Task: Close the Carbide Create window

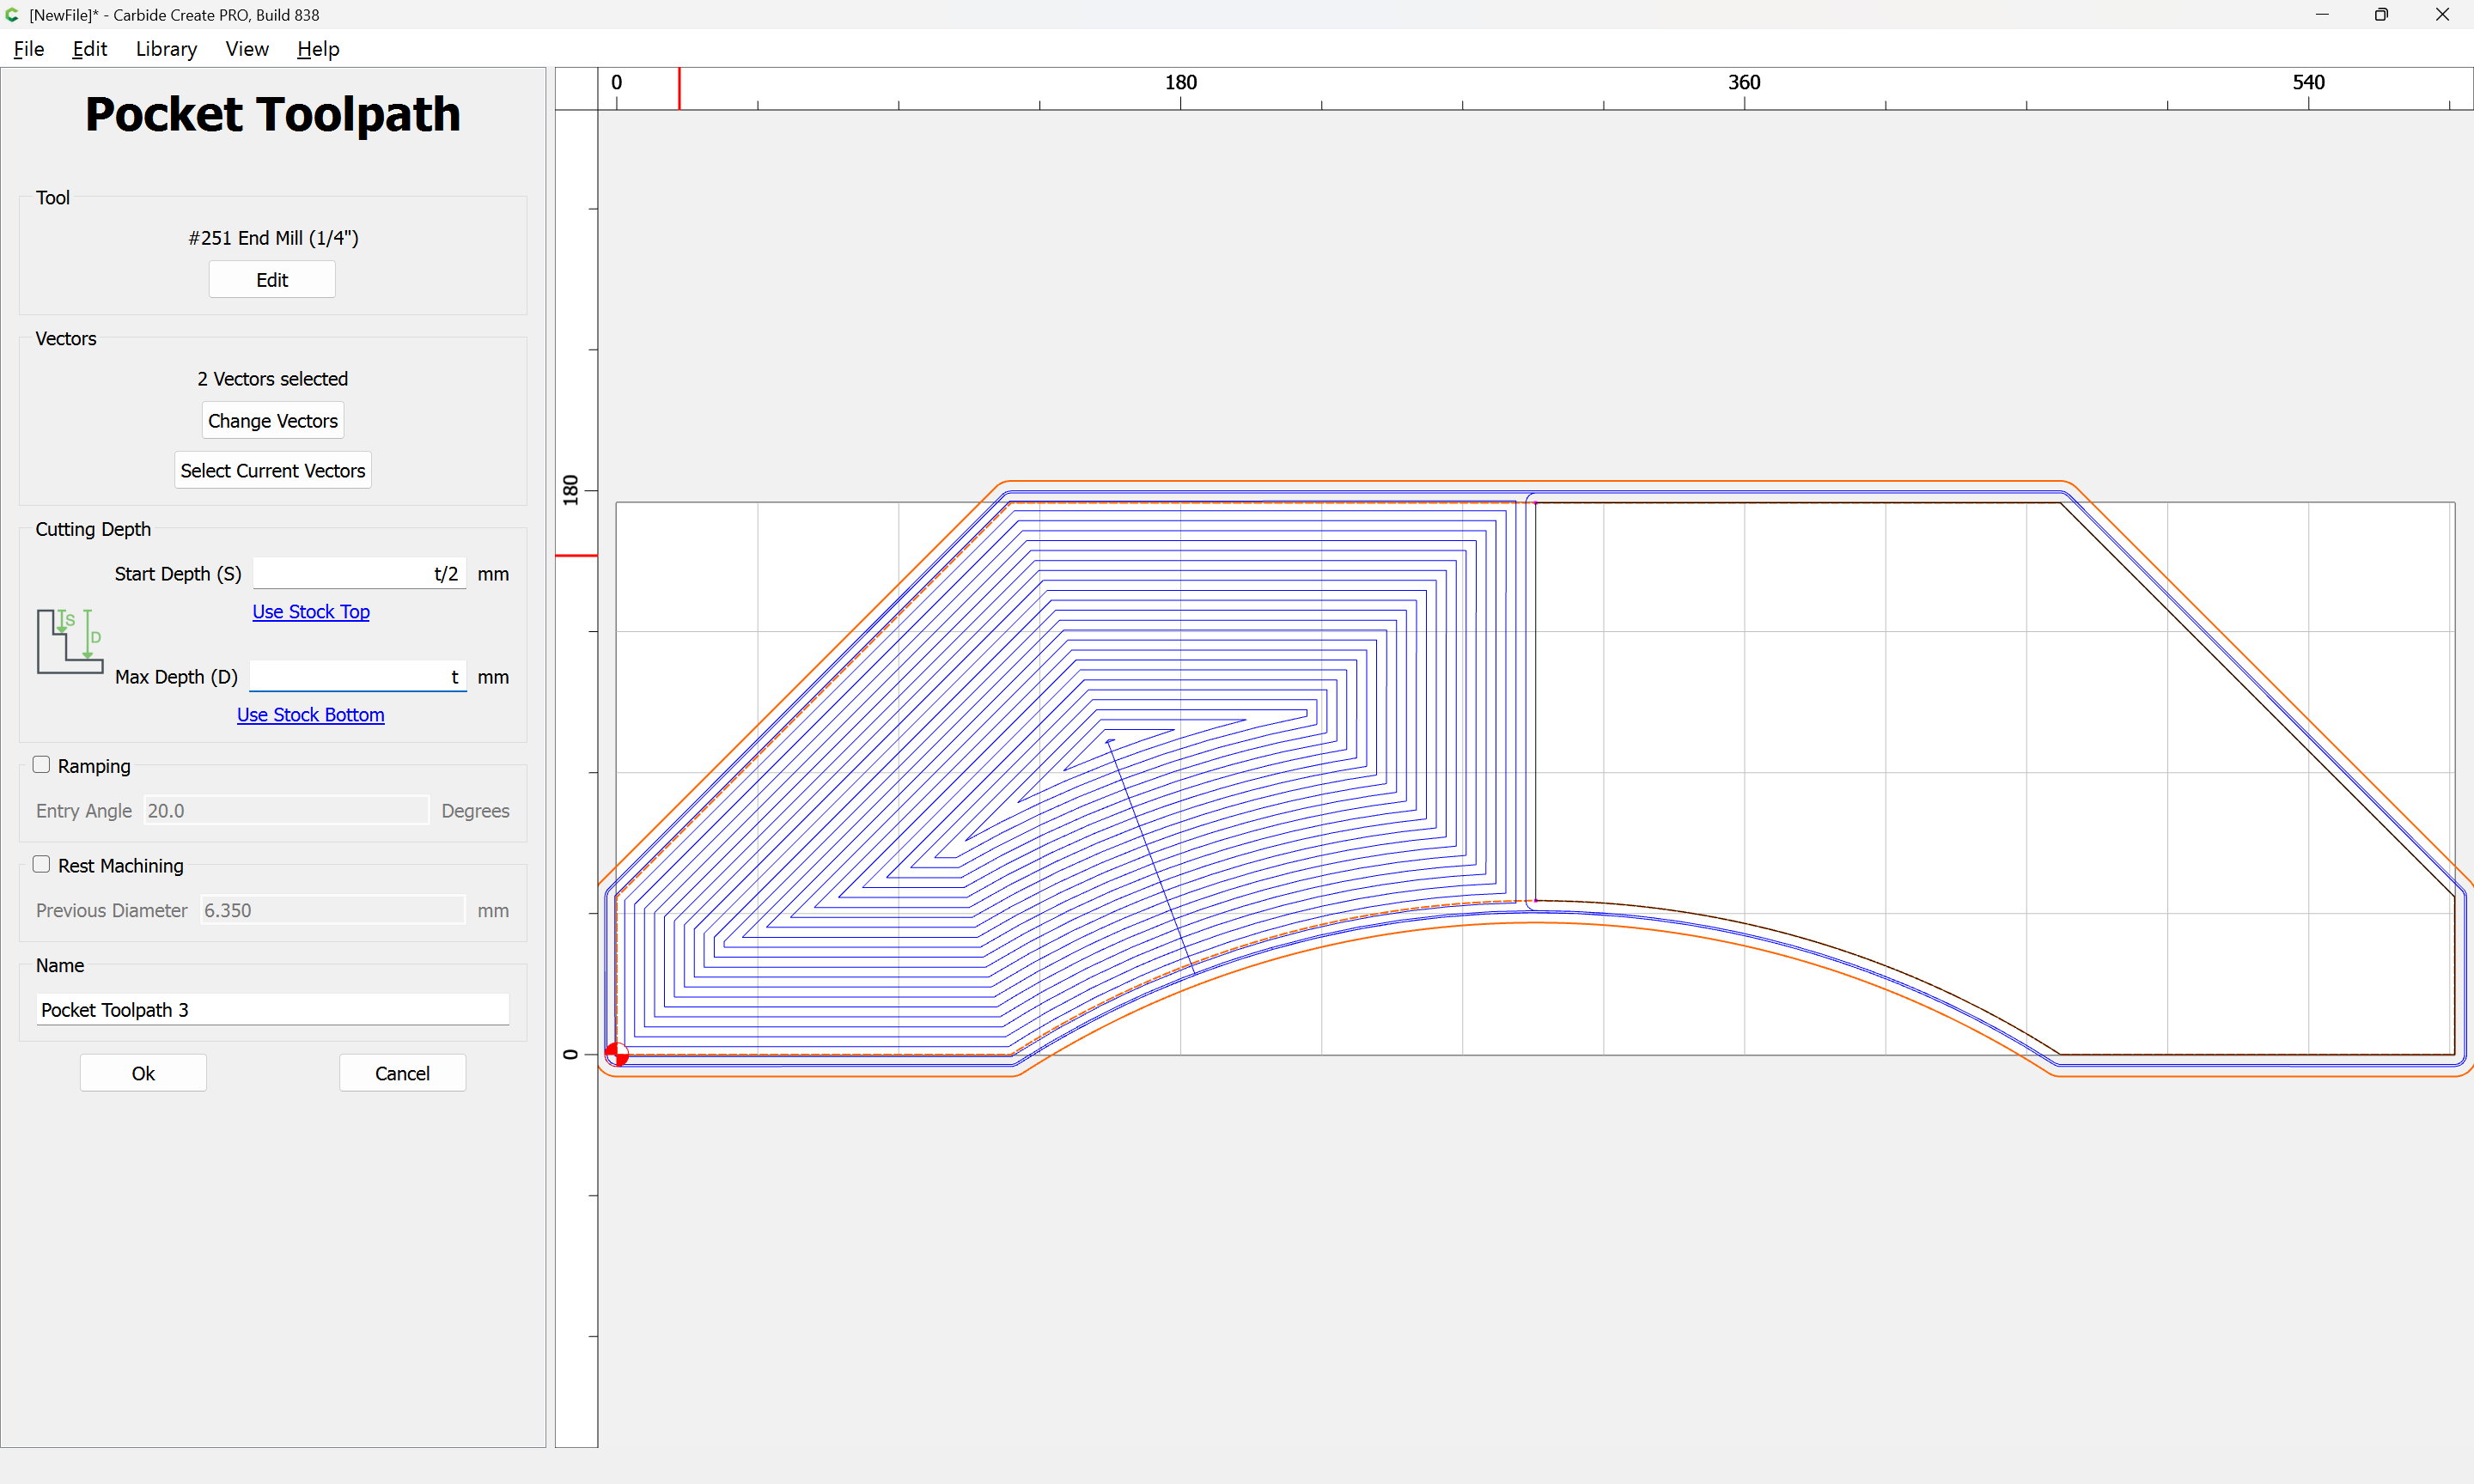Action: coord(2441,15)
